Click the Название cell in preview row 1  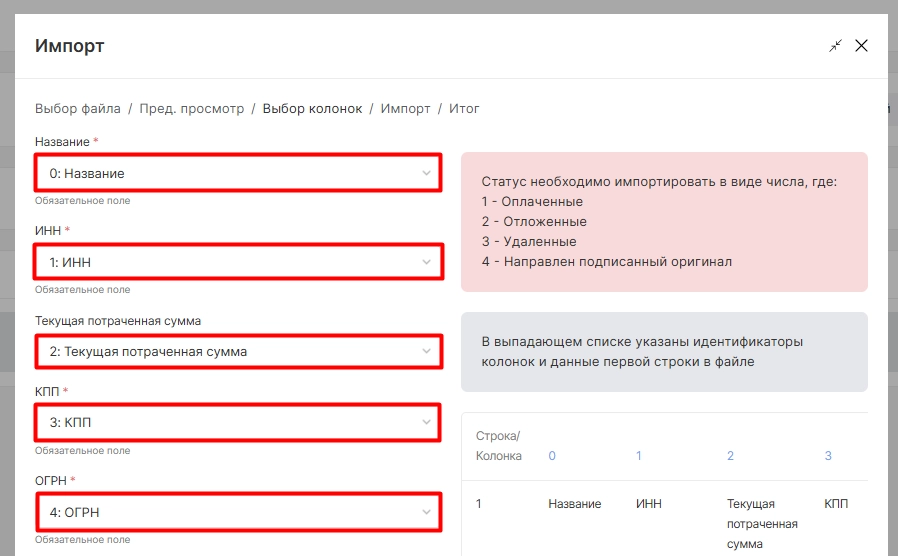pos(574,504)
